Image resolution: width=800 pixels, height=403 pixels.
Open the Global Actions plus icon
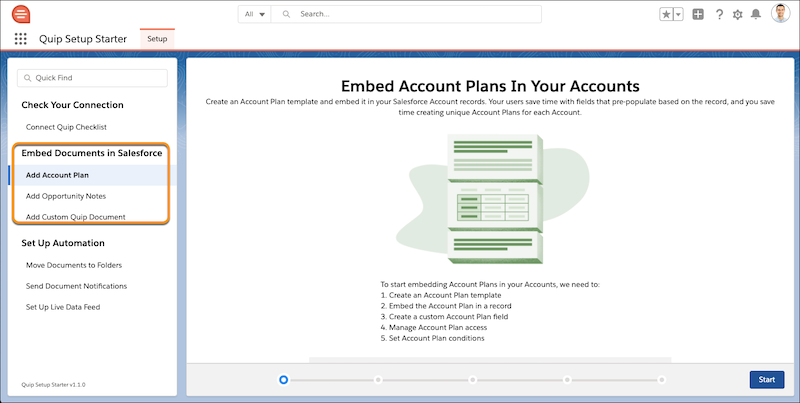(698, 14)
